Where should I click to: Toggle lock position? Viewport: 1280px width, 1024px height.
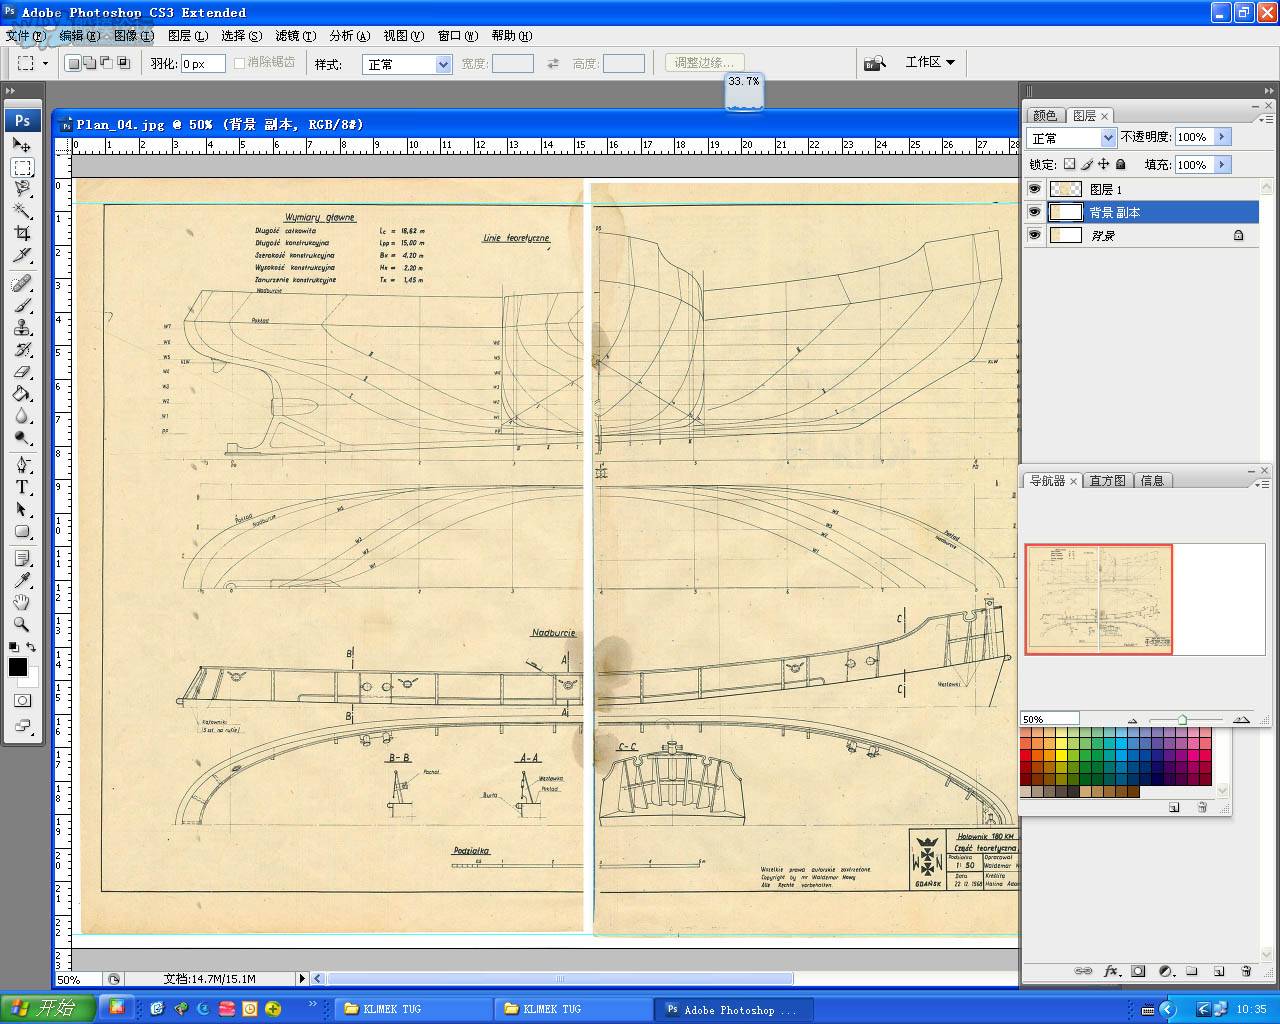coord(1104,164)
